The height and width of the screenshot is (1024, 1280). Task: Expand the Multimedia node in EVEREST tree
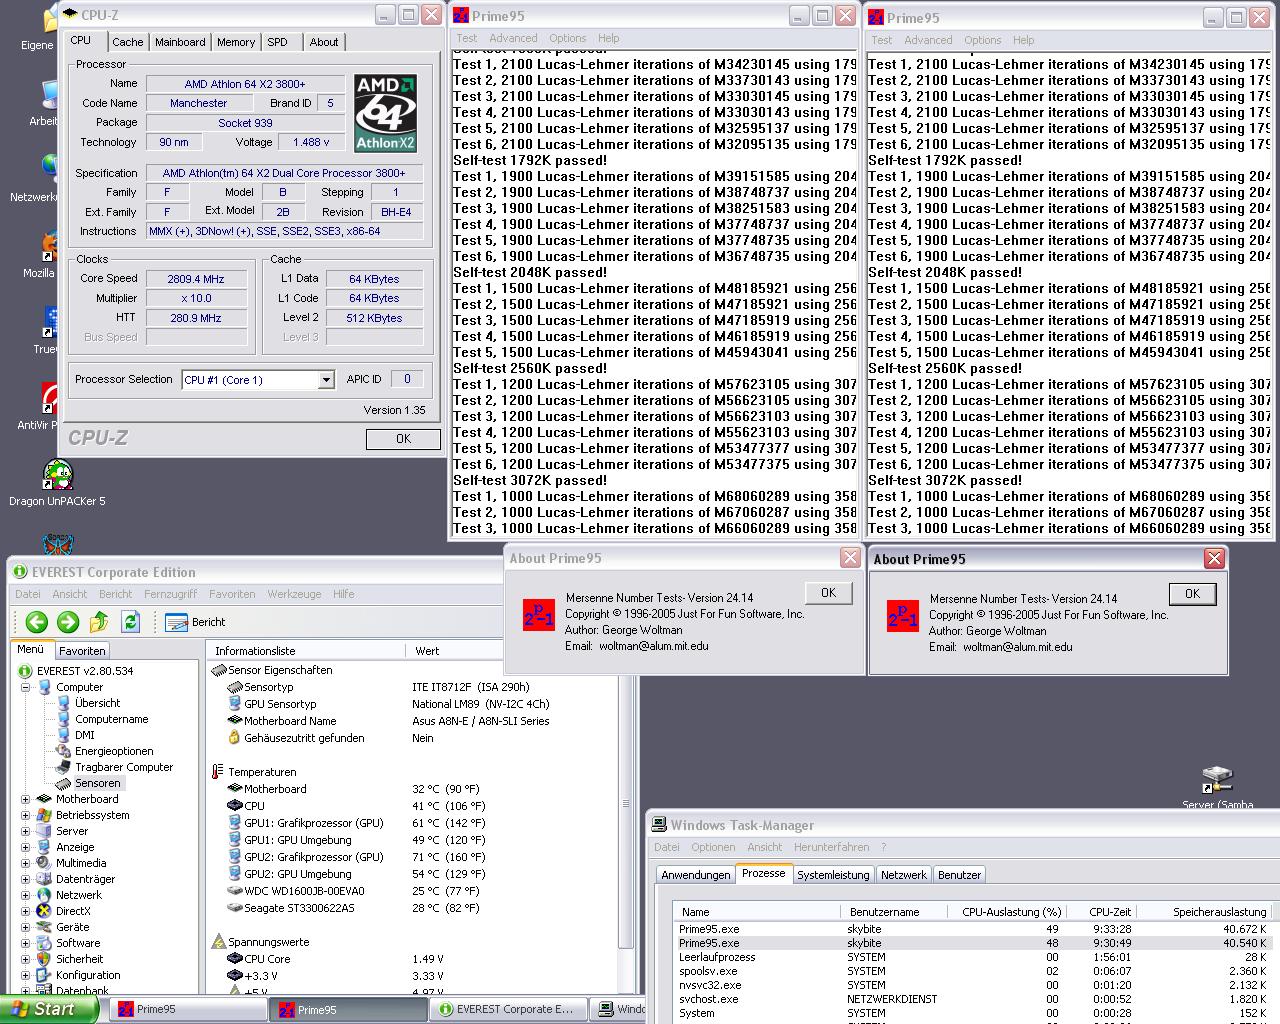coord(25,863)
